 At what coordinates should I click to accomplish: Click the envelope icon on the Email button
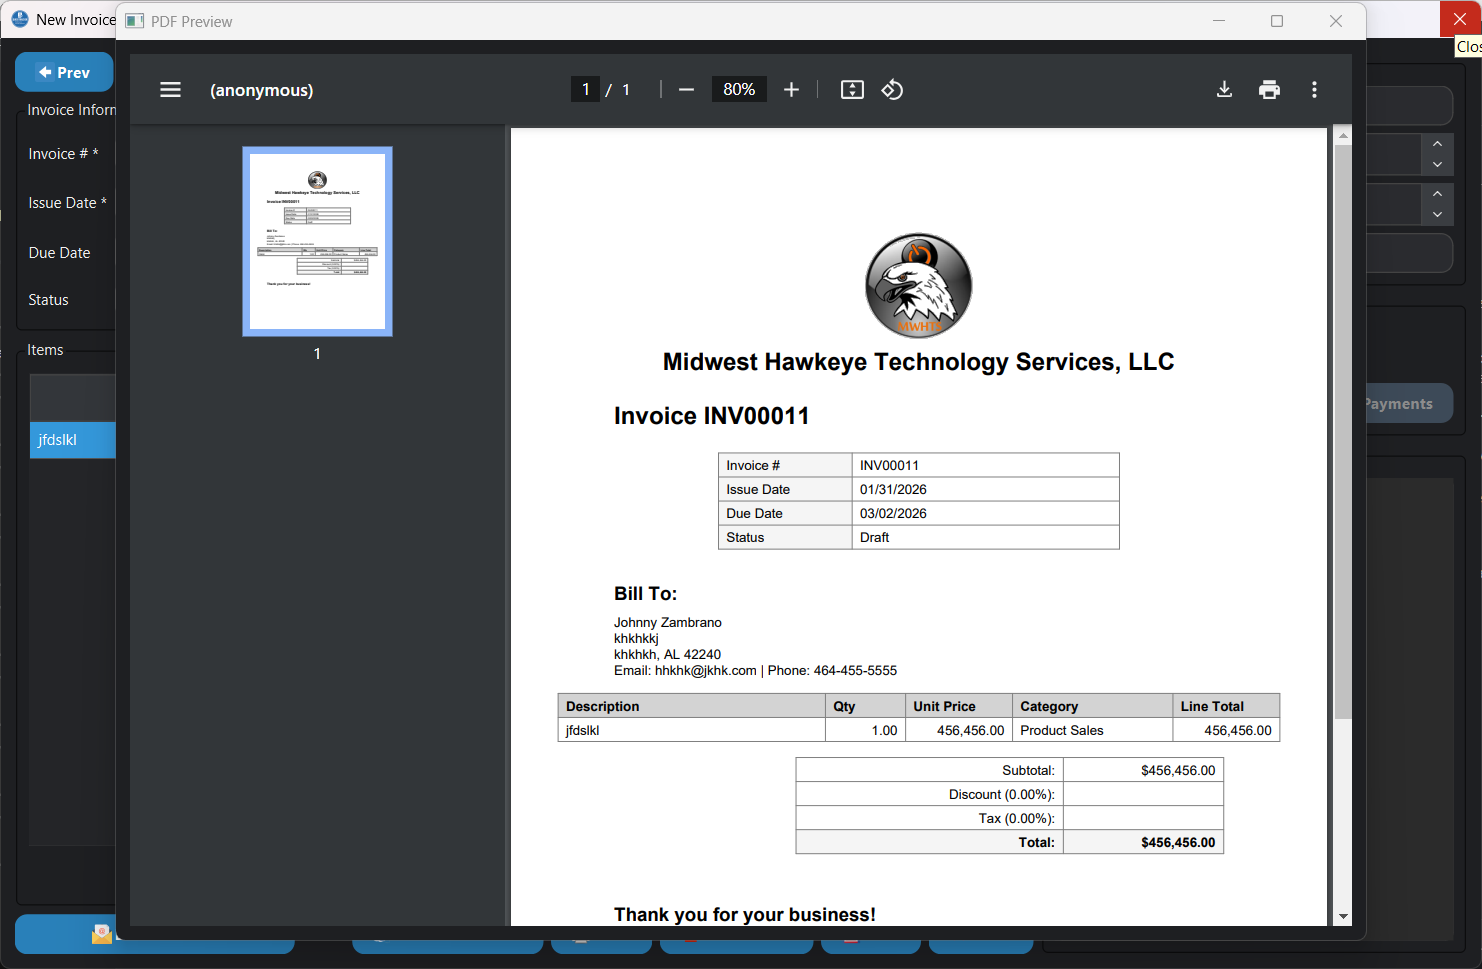(x=101, y=933)
